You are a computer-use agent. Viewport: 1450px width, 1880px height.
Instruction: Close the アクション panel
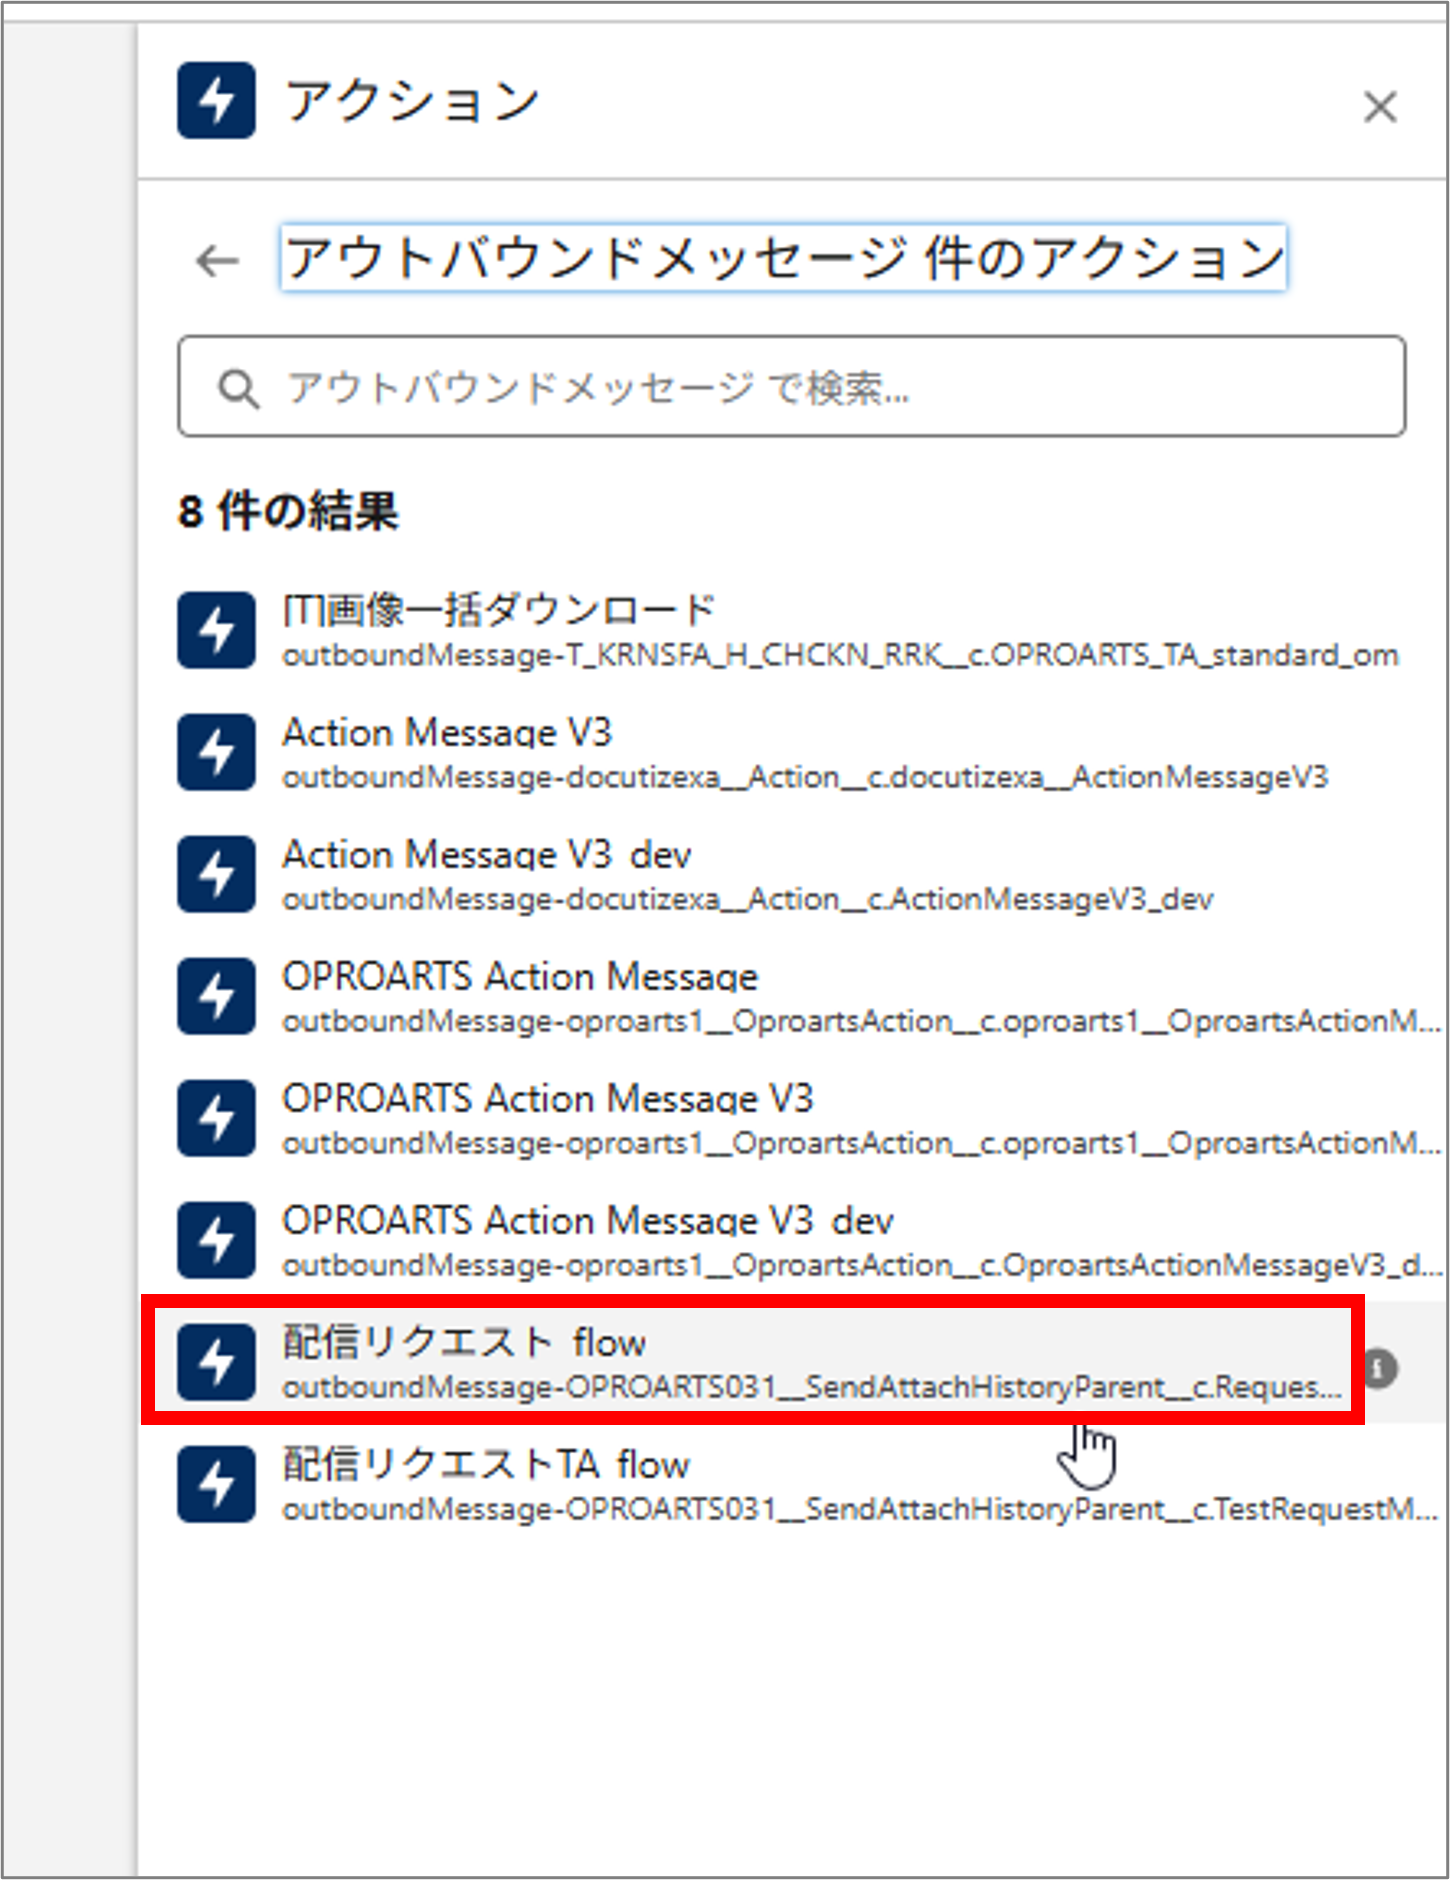click(x=1379, y=107)
